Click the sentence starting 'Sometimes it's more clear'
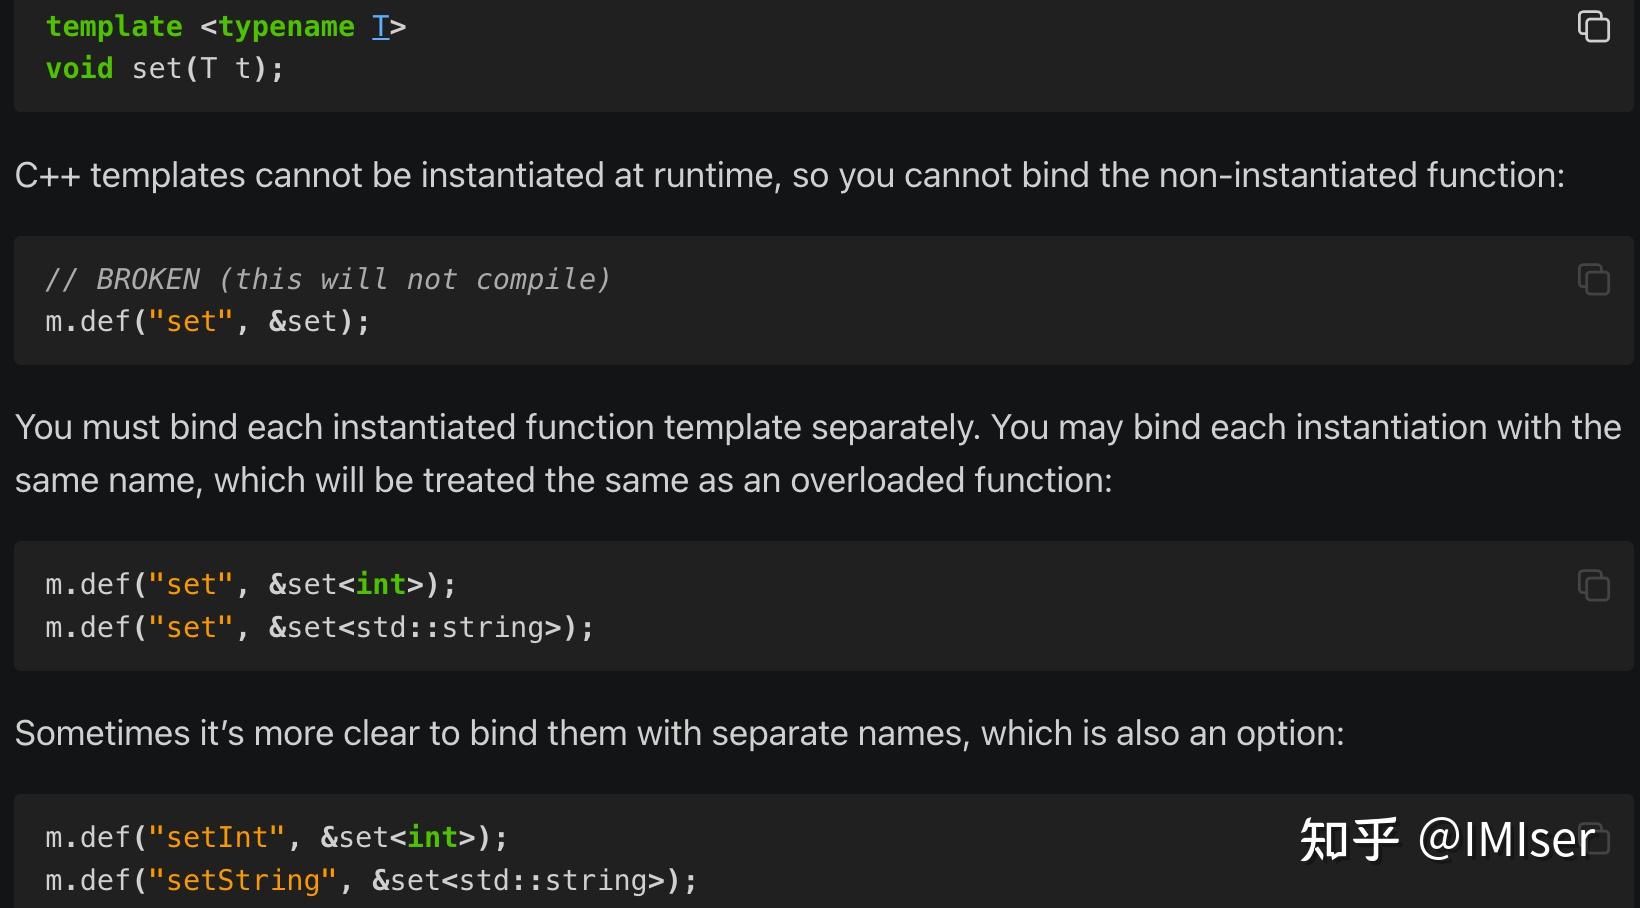The height and width of the screenshot is (908, 1640). pos(679,734)
